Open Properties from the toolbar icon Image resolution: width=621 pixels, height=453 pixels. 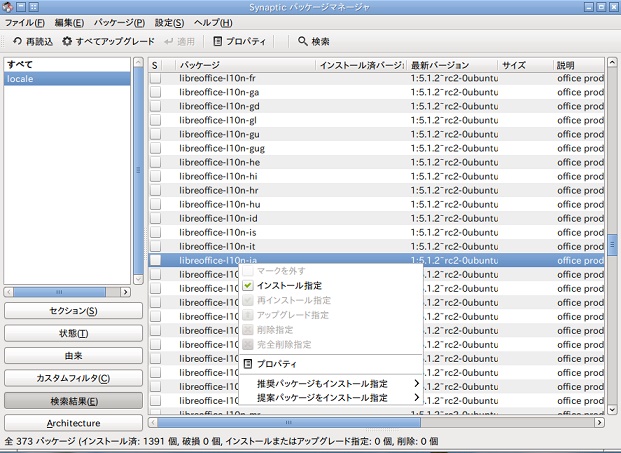pos(217,41)
